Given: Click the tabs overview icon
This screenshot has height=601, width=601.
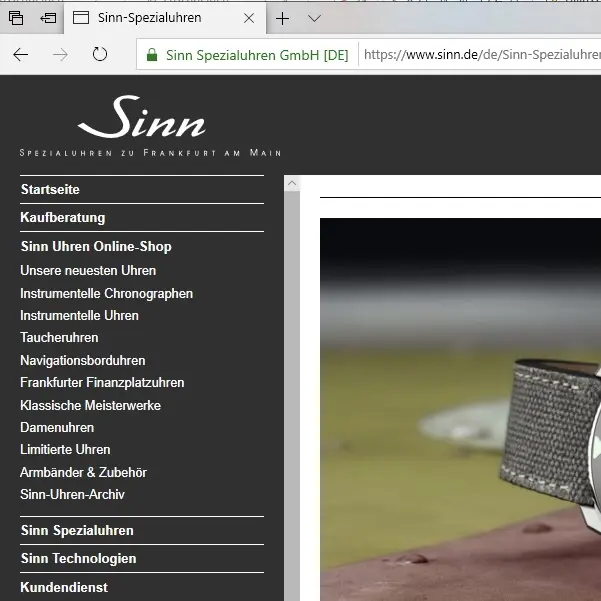Looking at the screenshot, I should pyautogui.click(x=16, y=18).
